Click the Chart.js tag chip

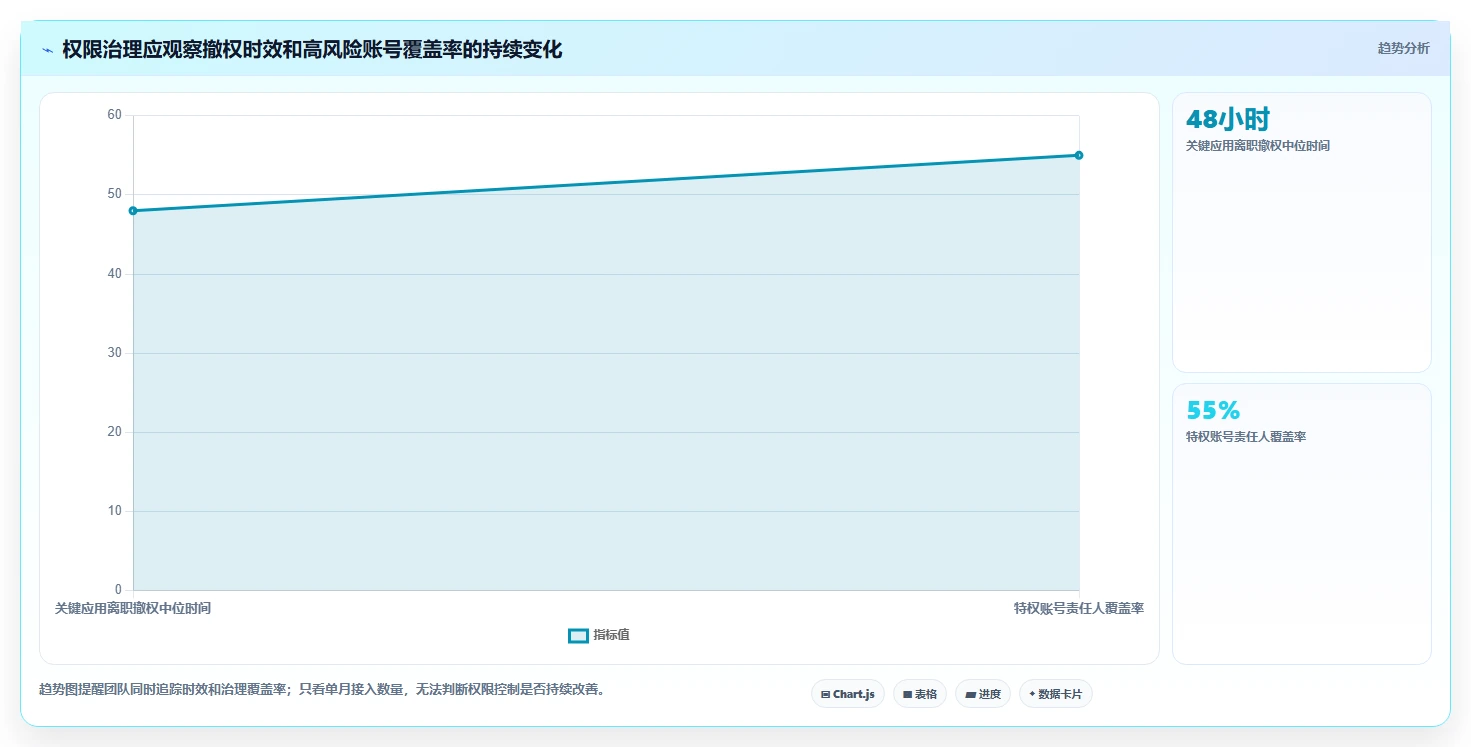[x=847, y=694]
